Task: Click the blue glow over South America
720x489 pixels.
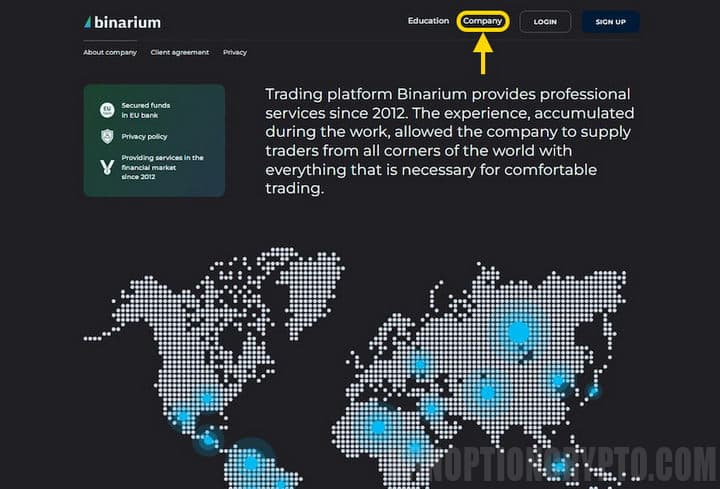Action: pos(251,461)
